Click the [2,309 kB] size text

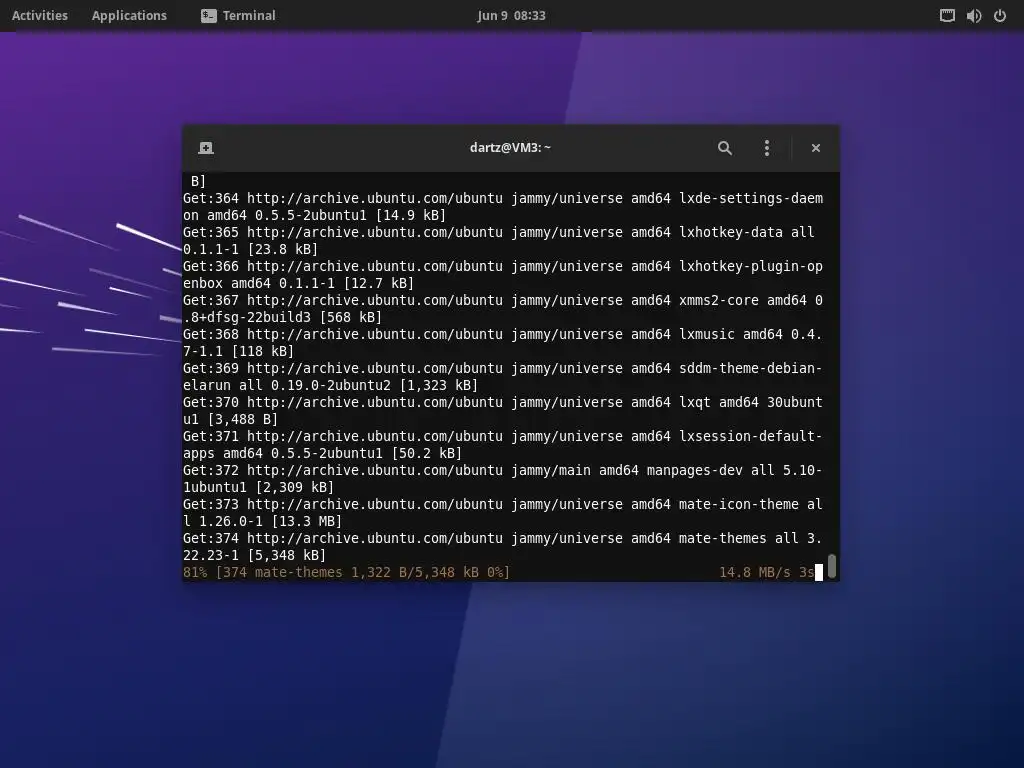click(295, 487)
